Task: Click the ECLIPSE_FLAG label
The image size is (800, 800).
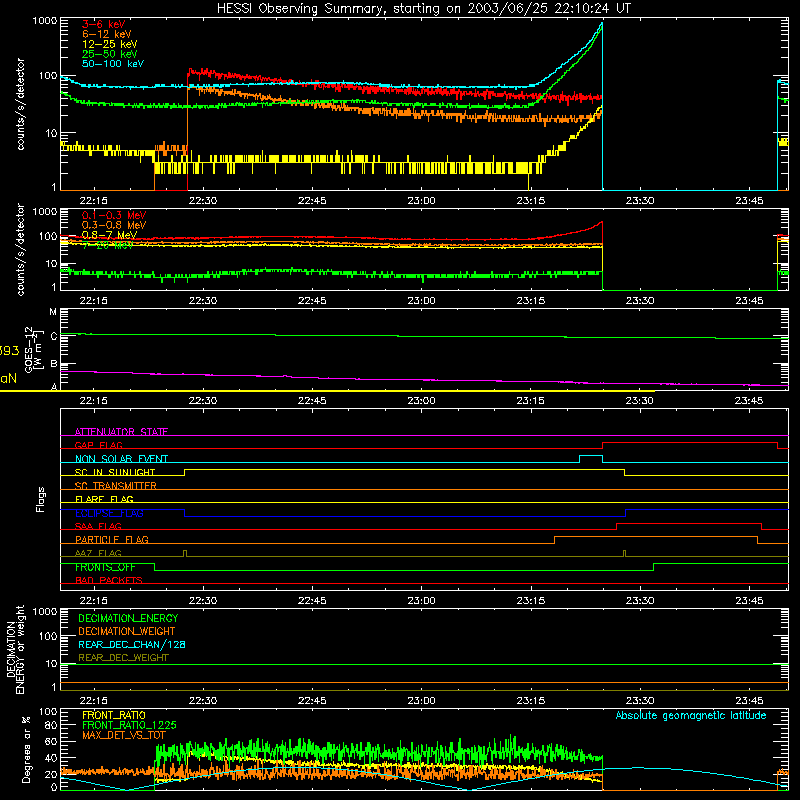Action: coord(109,513)
